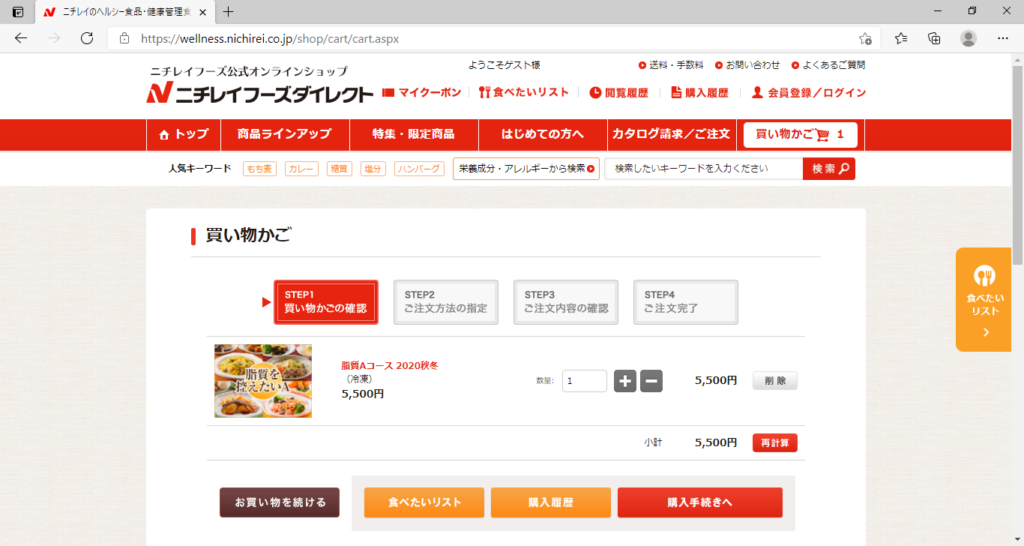
Task: Select カレー keyword tag
Action: tap(301, 169)
